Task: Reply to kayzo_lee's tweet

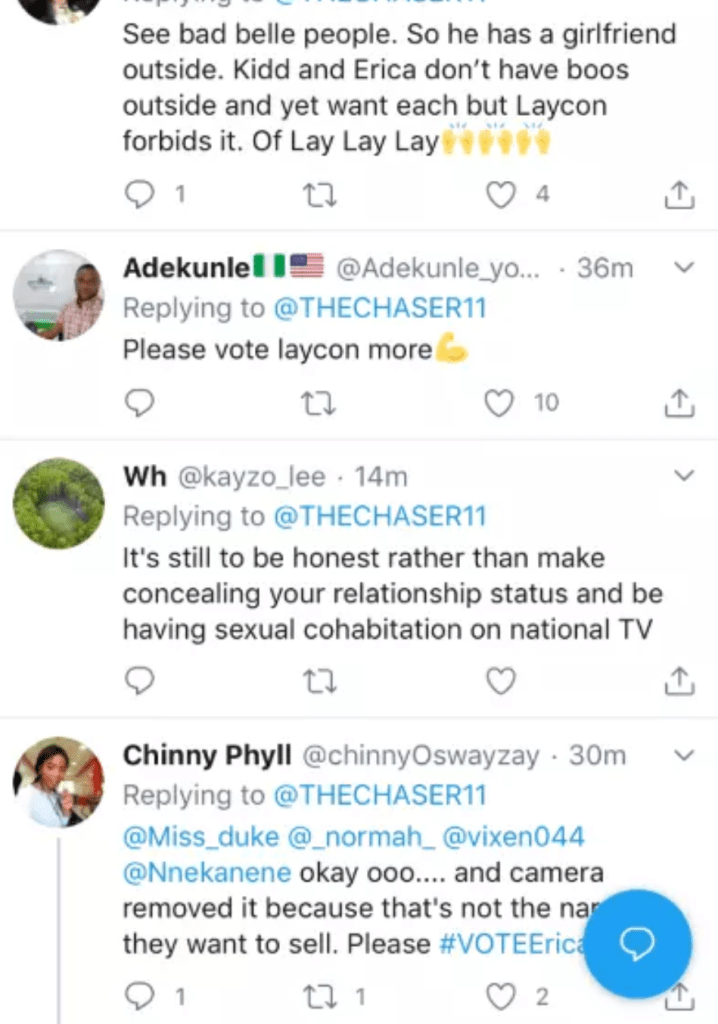Action: click(x=141, y=681)
